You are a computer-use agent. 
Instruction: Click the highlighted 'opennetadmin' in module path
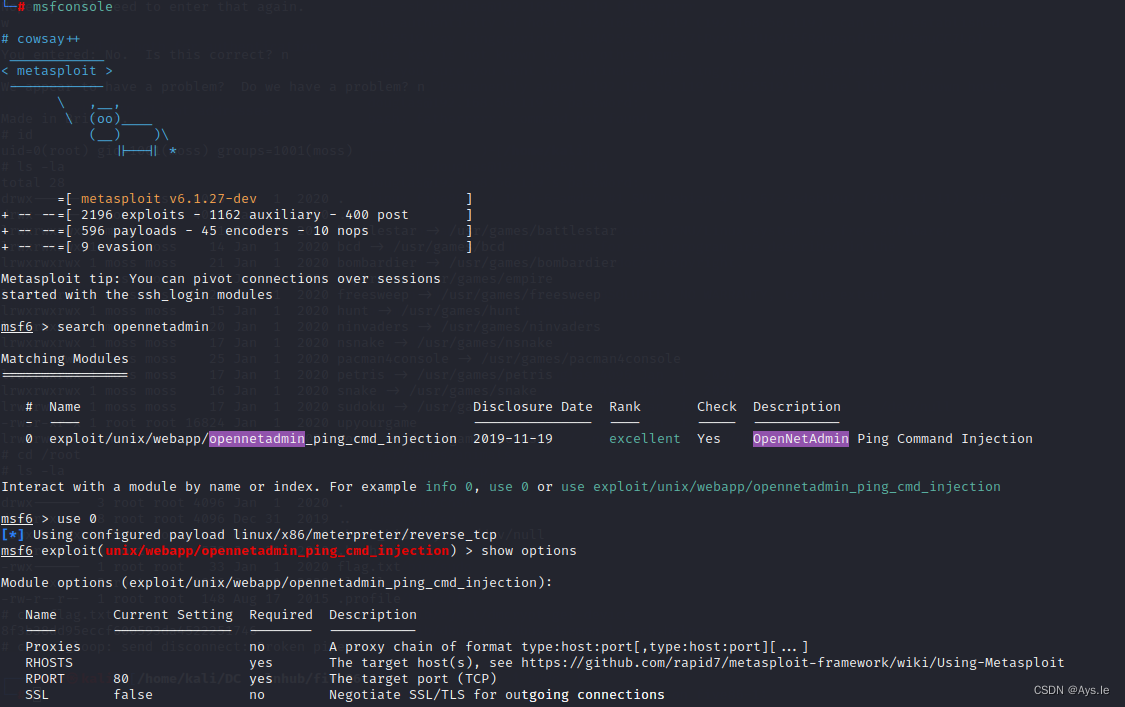(x=257, y=439)
